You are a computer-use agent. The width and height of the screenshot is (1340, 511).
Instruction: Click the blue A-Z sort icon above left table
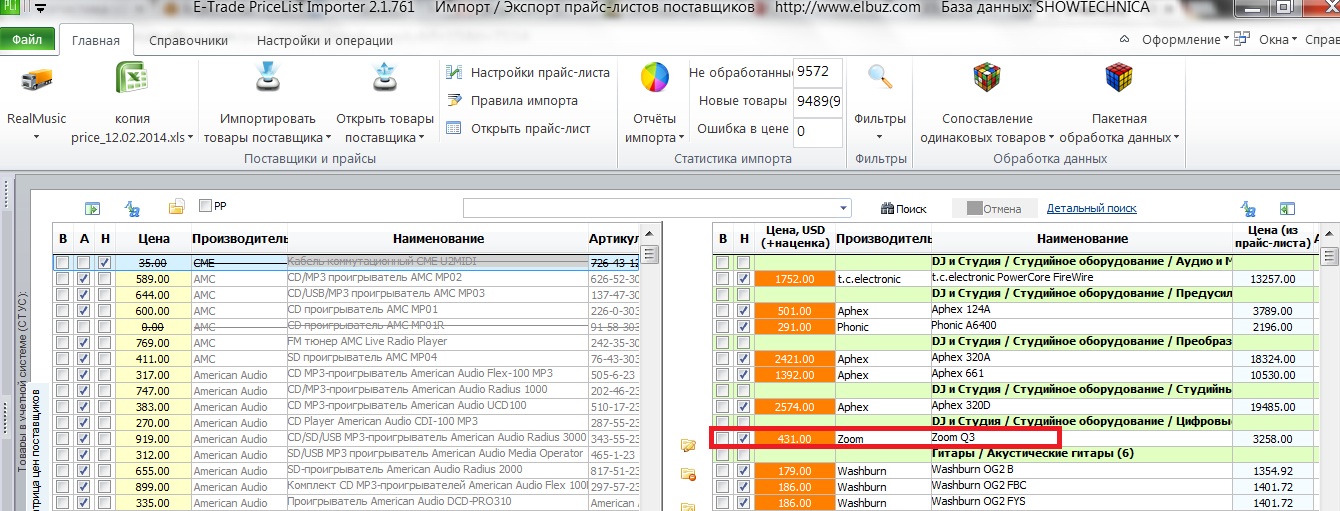pyautogui.click(x=131, y=208)
